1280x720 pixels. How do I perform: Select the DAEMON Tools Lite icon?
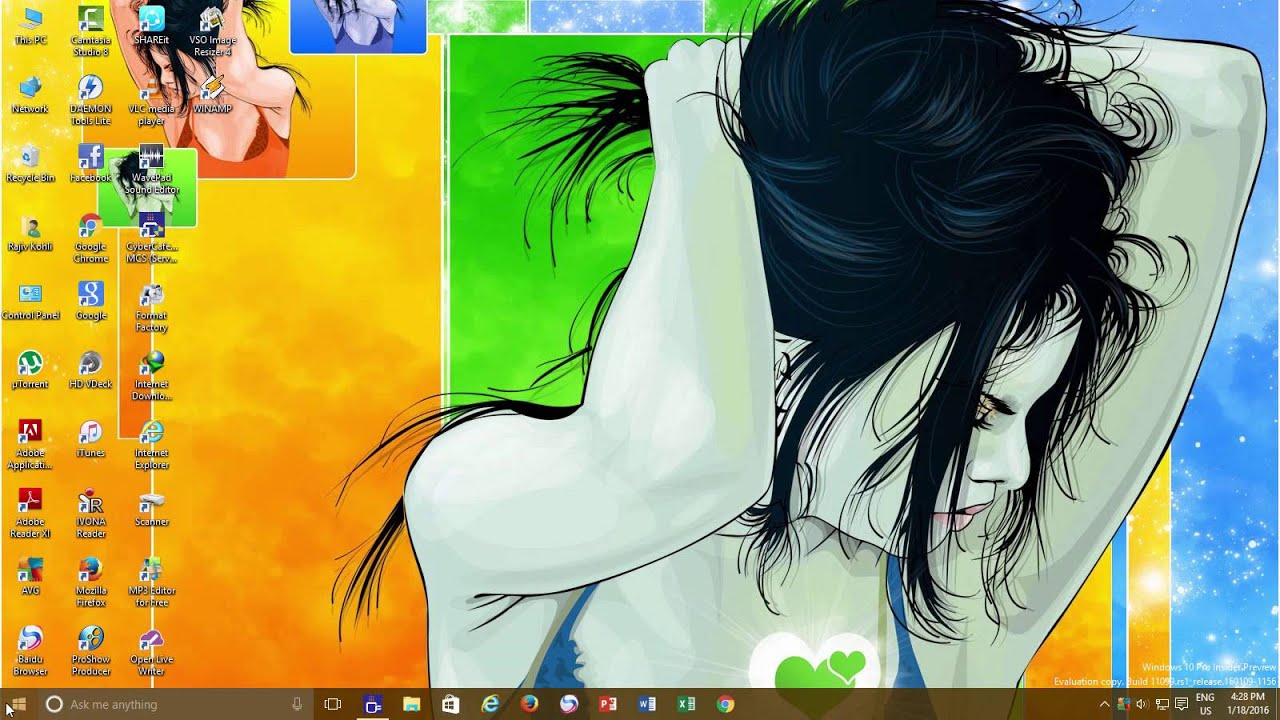[91, 101]
